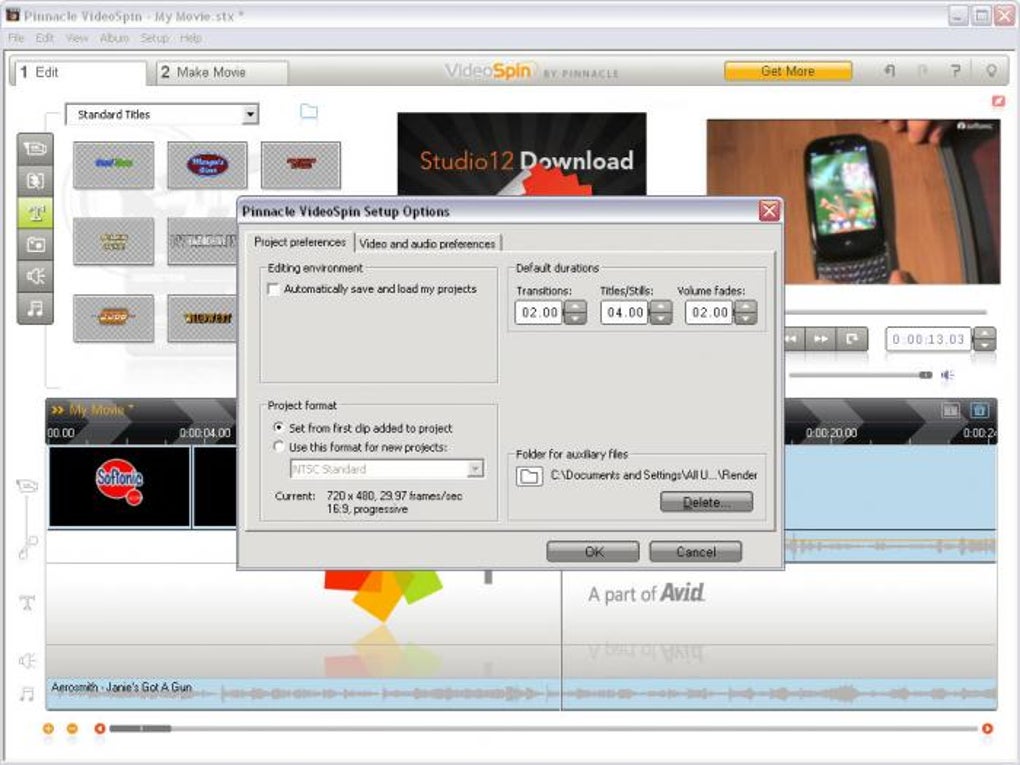
Task: Click the timeline zoom slider at bottom
Action: (543, 729)
